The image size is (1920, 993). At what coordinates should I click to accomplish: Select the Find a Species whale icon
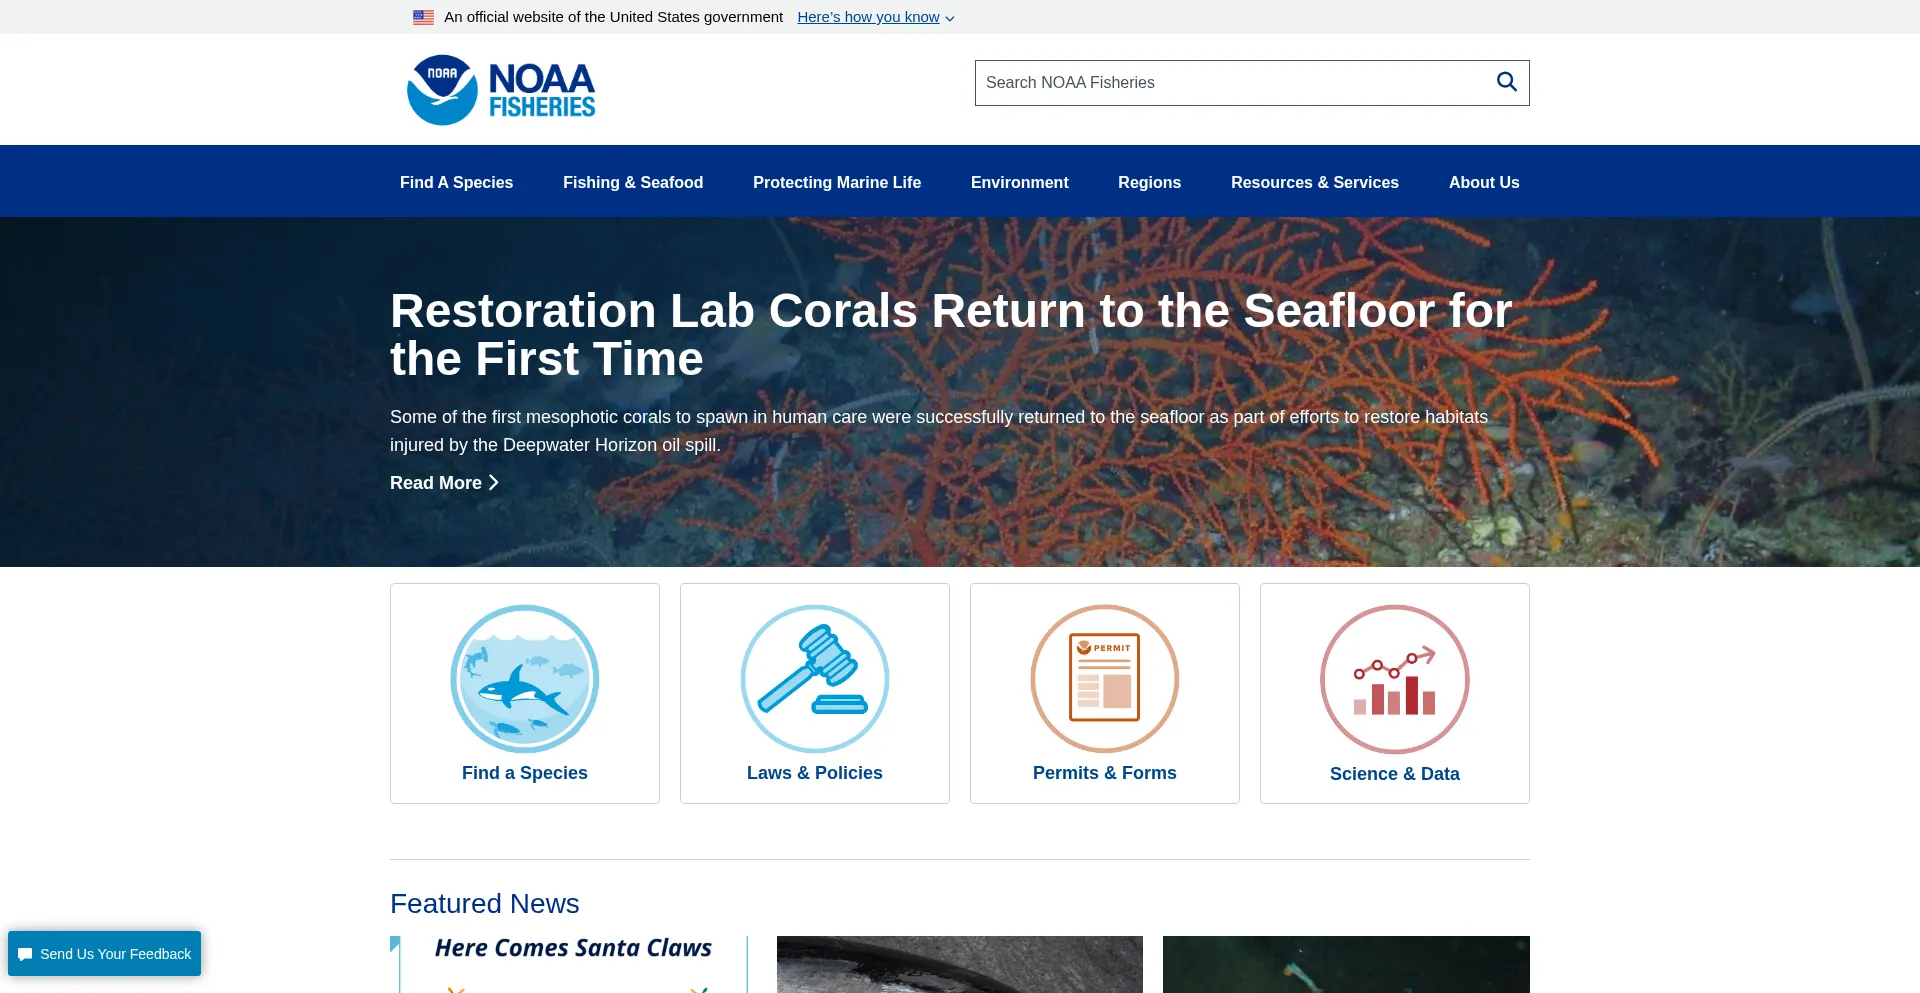point(524,679)
